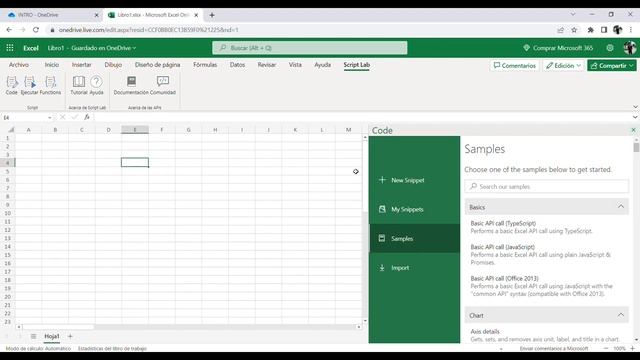Image resolution: width=640 pixels, height=360 pixels.
Task: Open browser extensions puzzle icon
Action: (x=590, y=30)
